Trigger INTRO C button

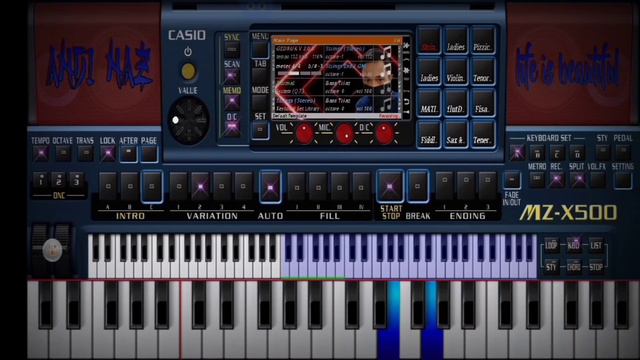(151, 187)
